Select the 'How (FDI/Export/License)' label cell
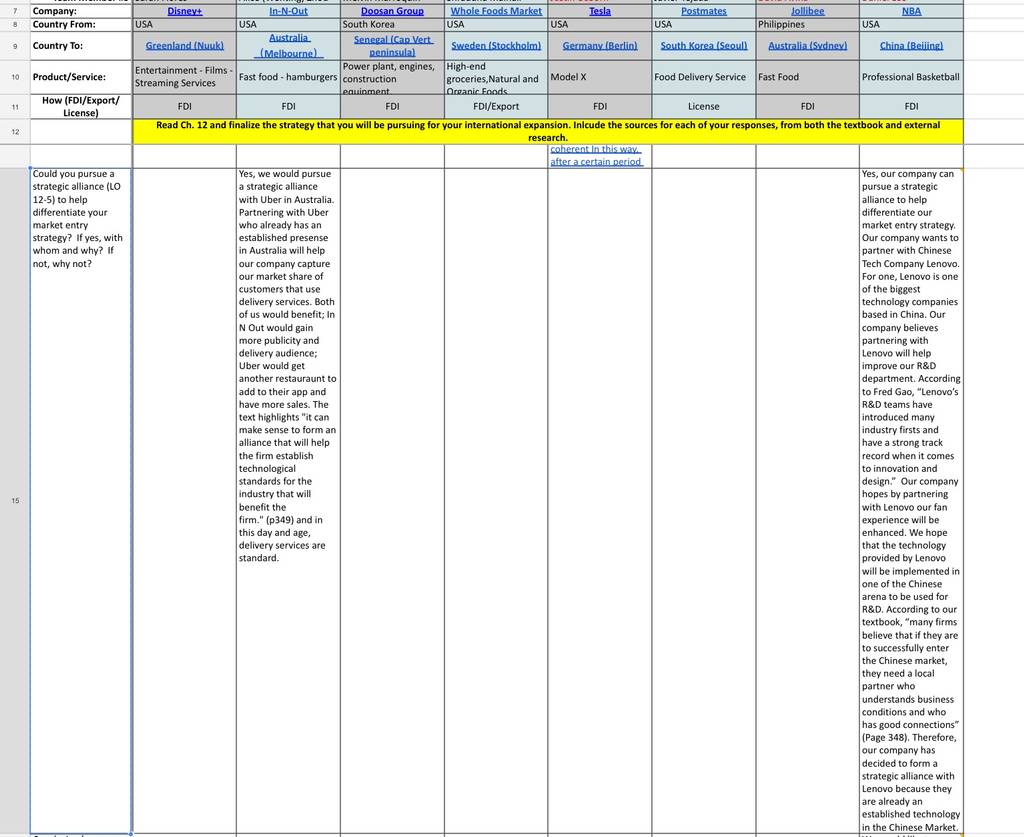 click(81, 106)
